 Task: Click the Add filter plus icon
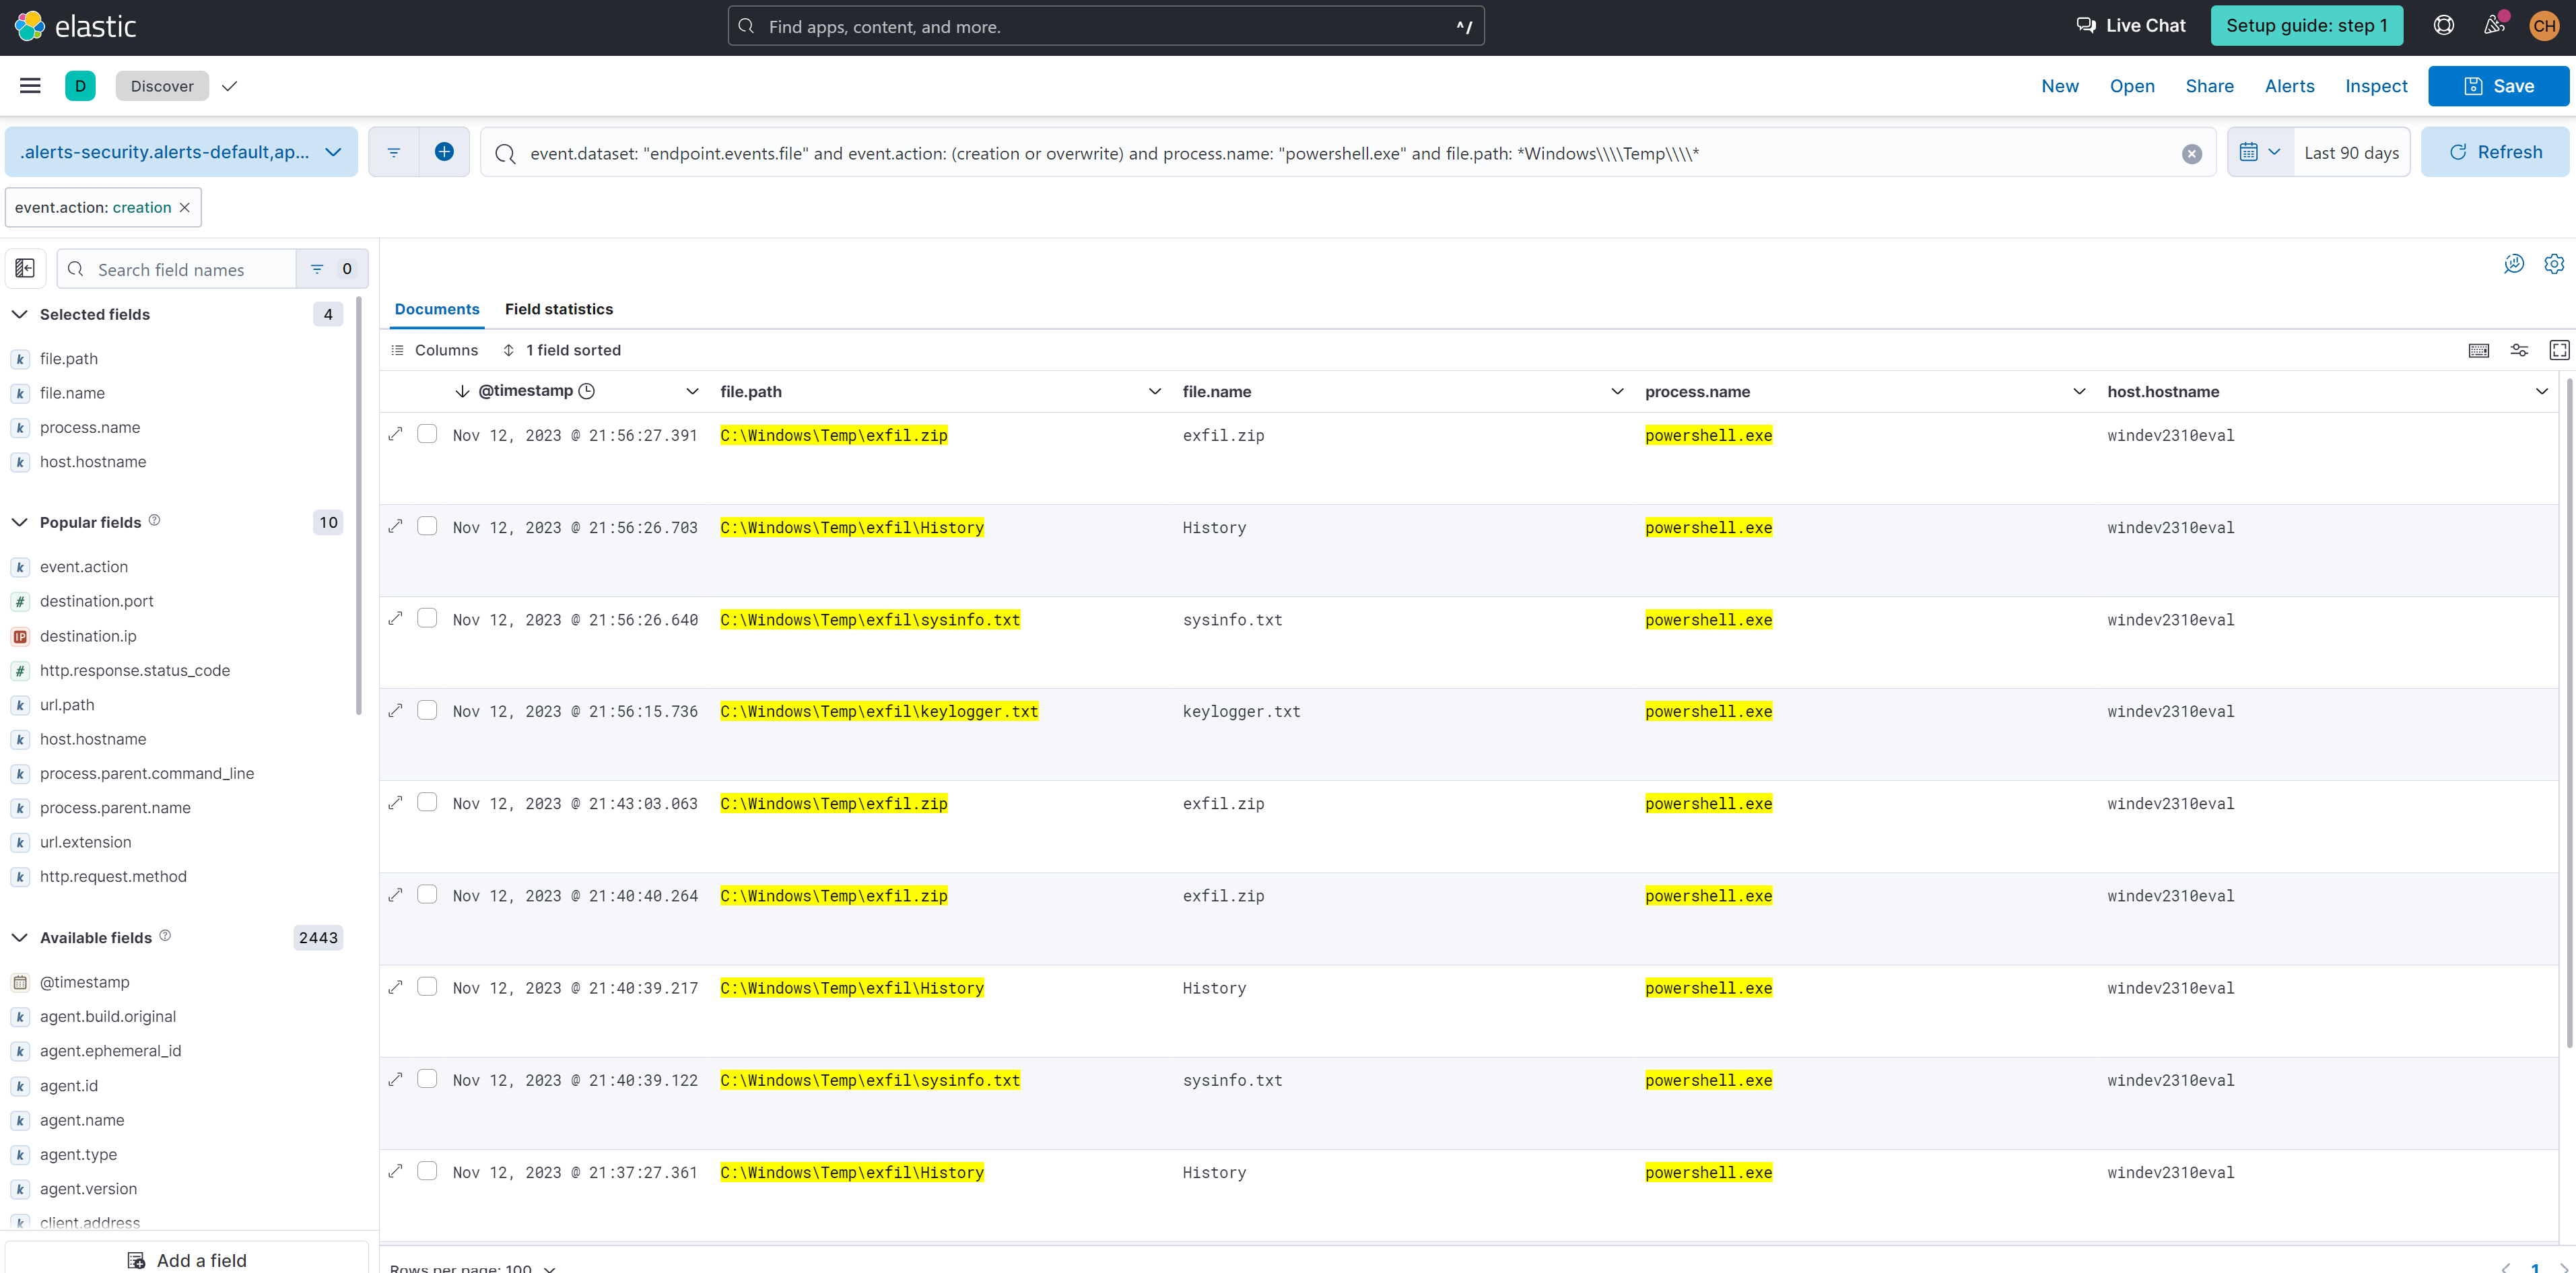click(445, 153)
